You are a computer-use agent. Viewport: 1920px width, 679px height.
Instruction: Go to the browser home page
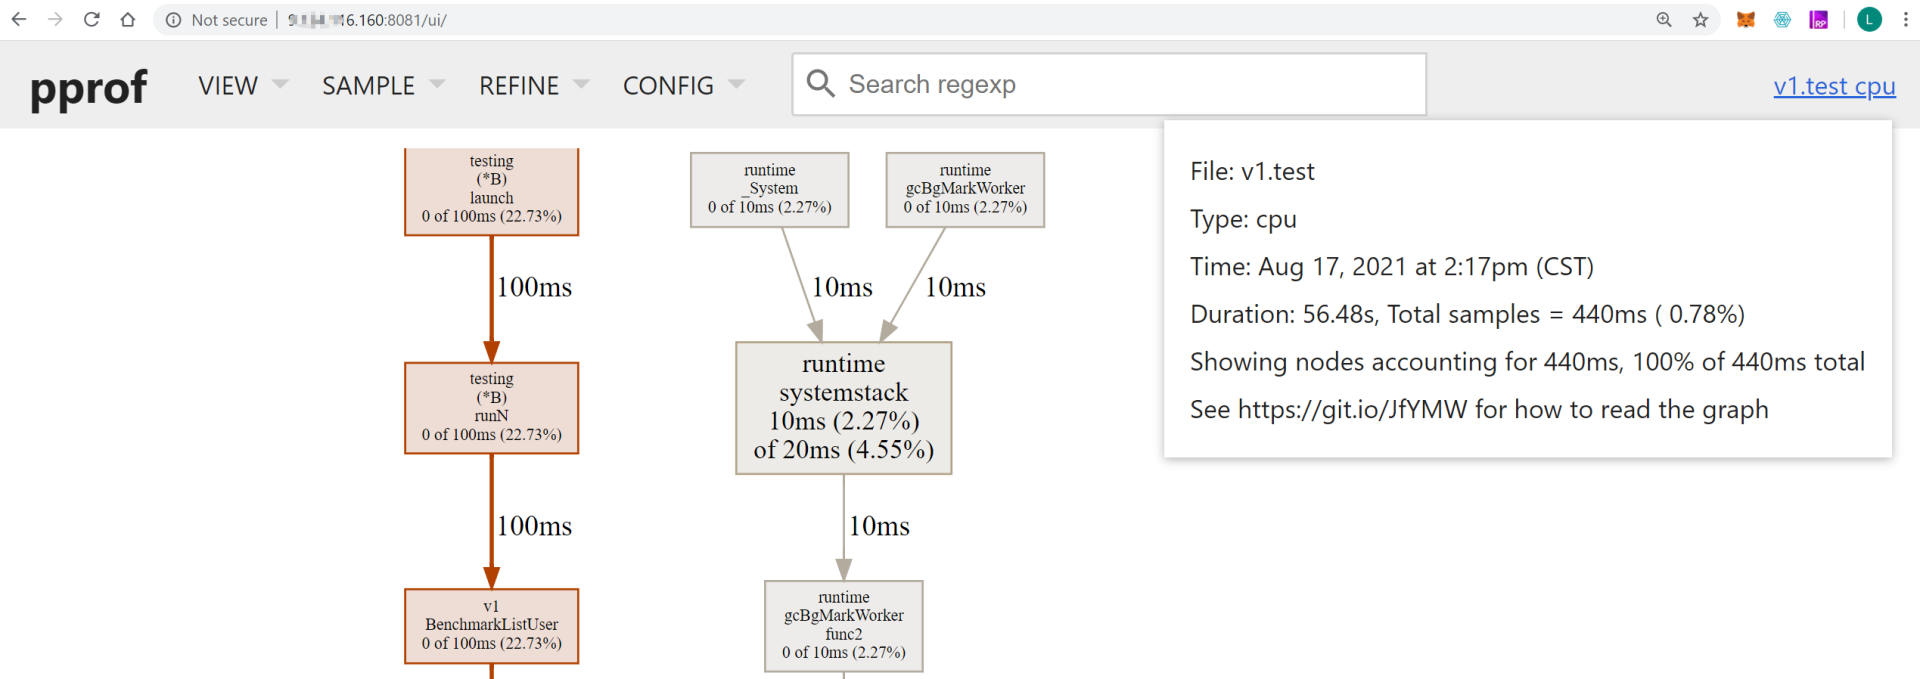tap(127, 20)
